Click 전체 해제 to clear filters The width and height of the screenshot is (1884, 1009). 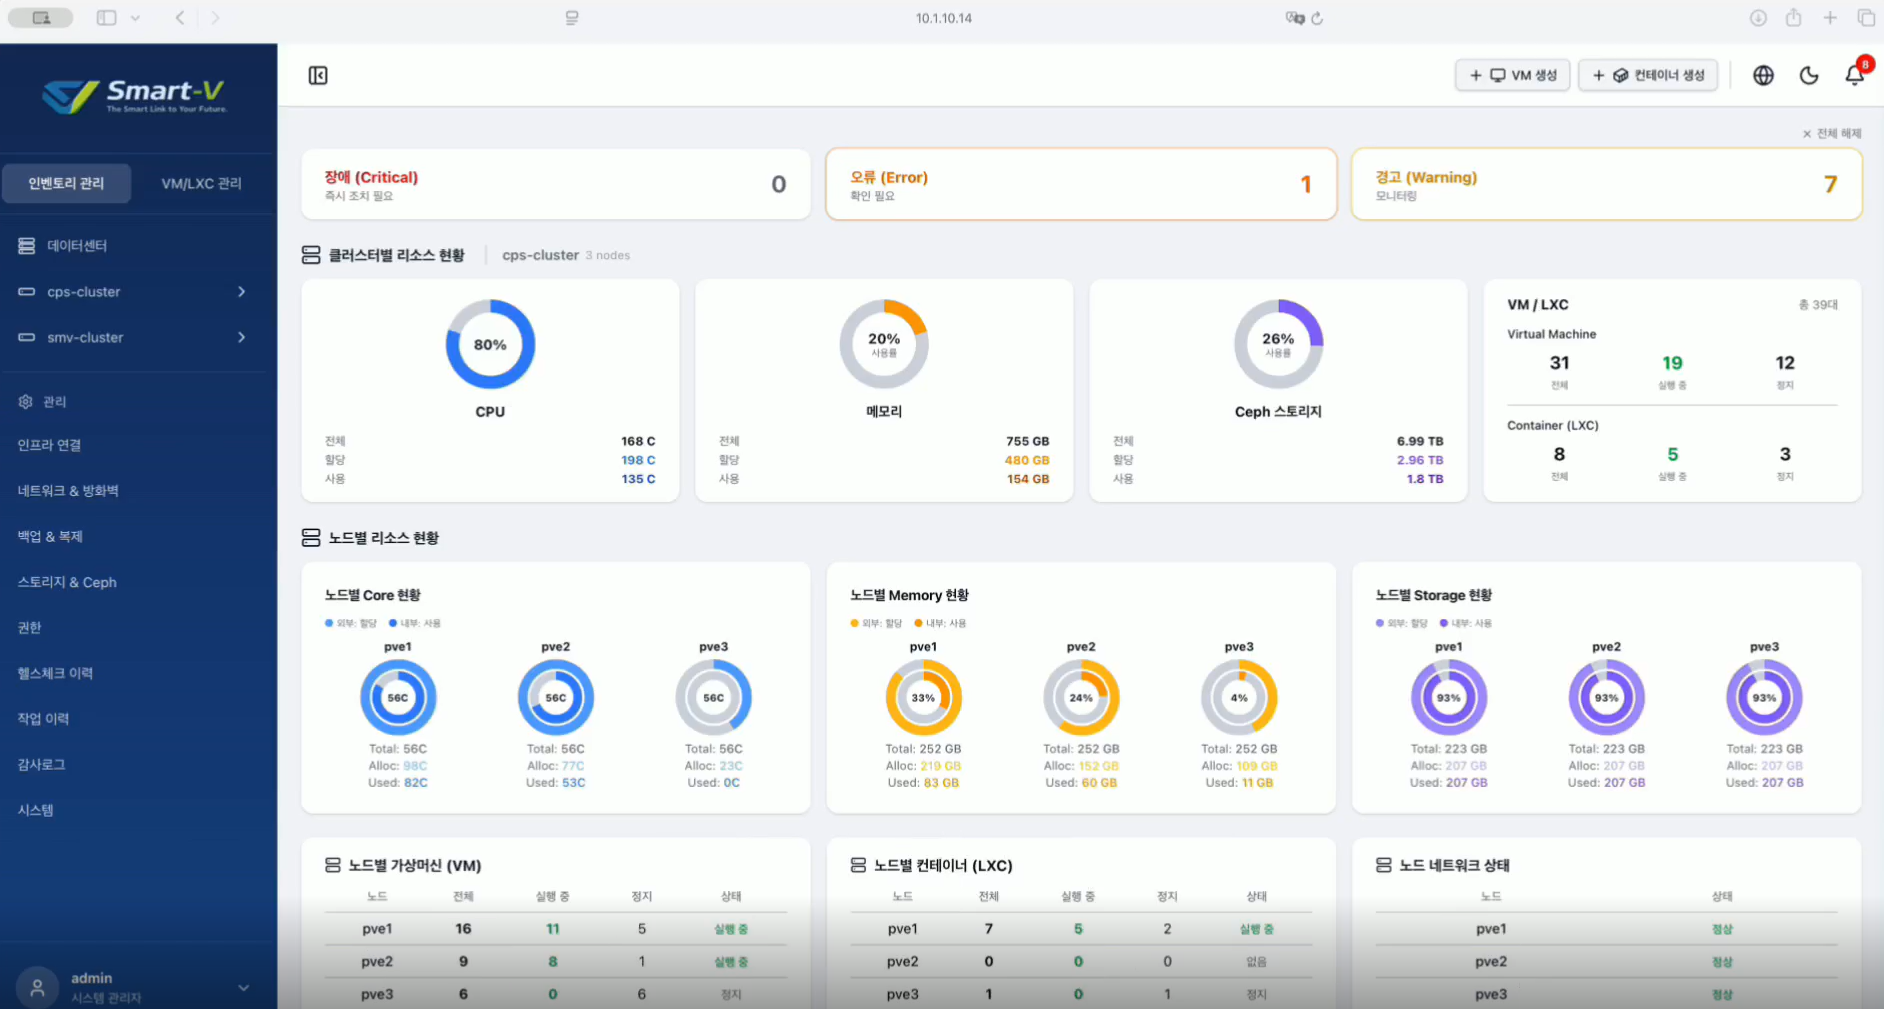[1832, 133]
